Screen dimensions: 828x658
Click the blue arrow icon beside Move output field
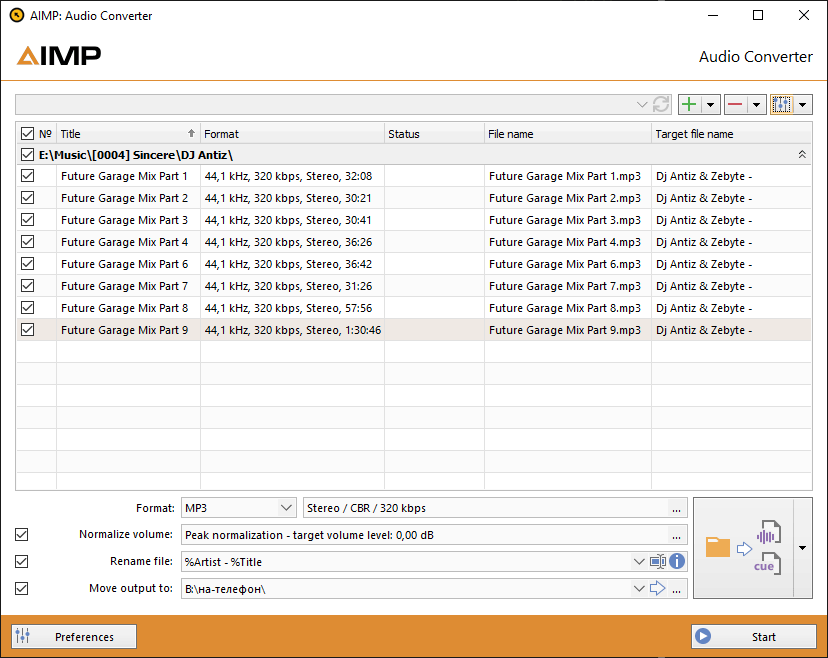click(657, 588)
